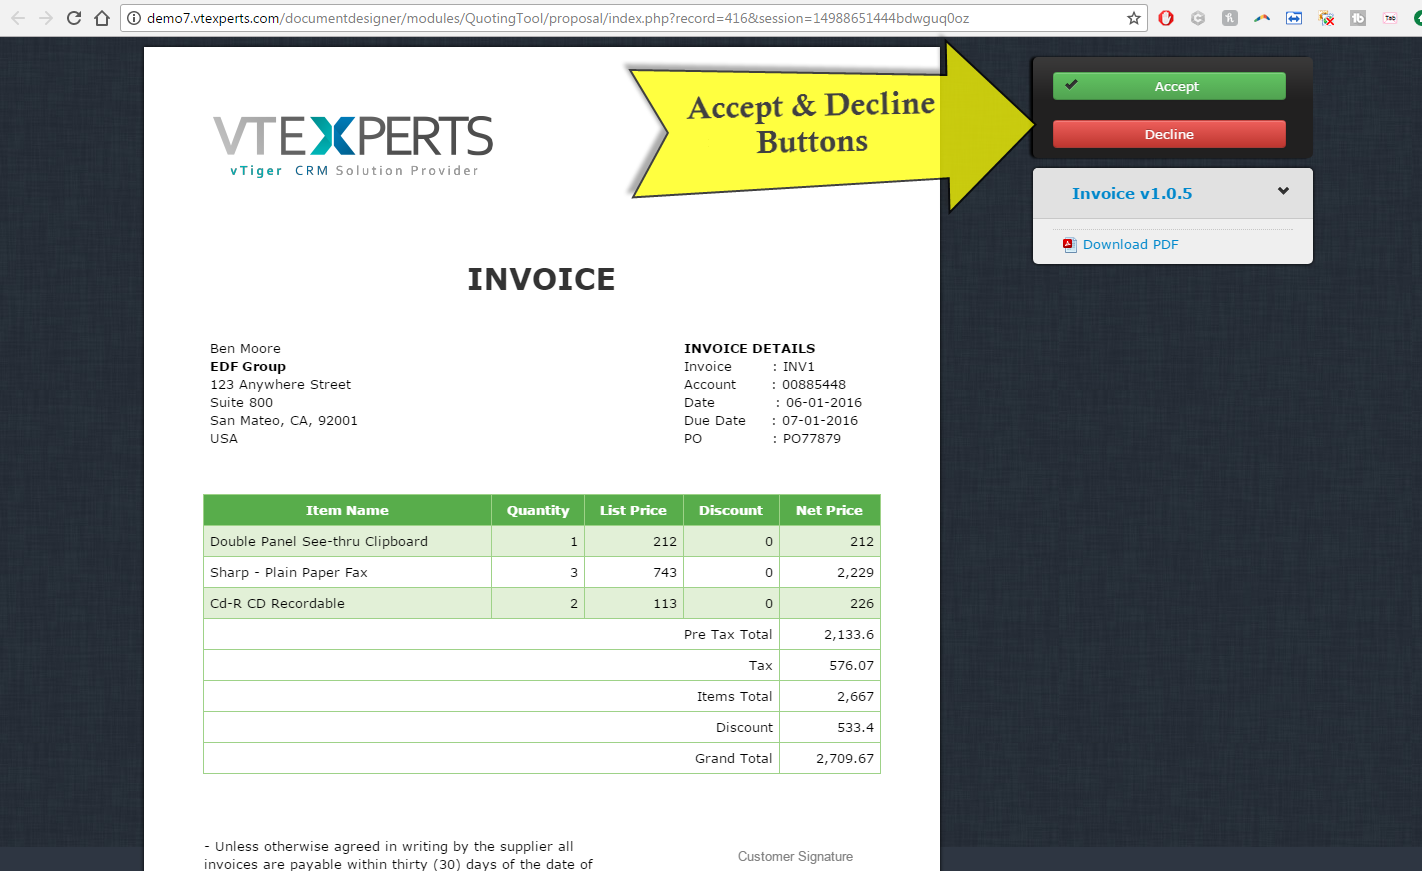Click 'Cd-R CD Recordable' item row
Viewport: 1422px width, 871px height.
pyautogui.click(x=542, y=603)
